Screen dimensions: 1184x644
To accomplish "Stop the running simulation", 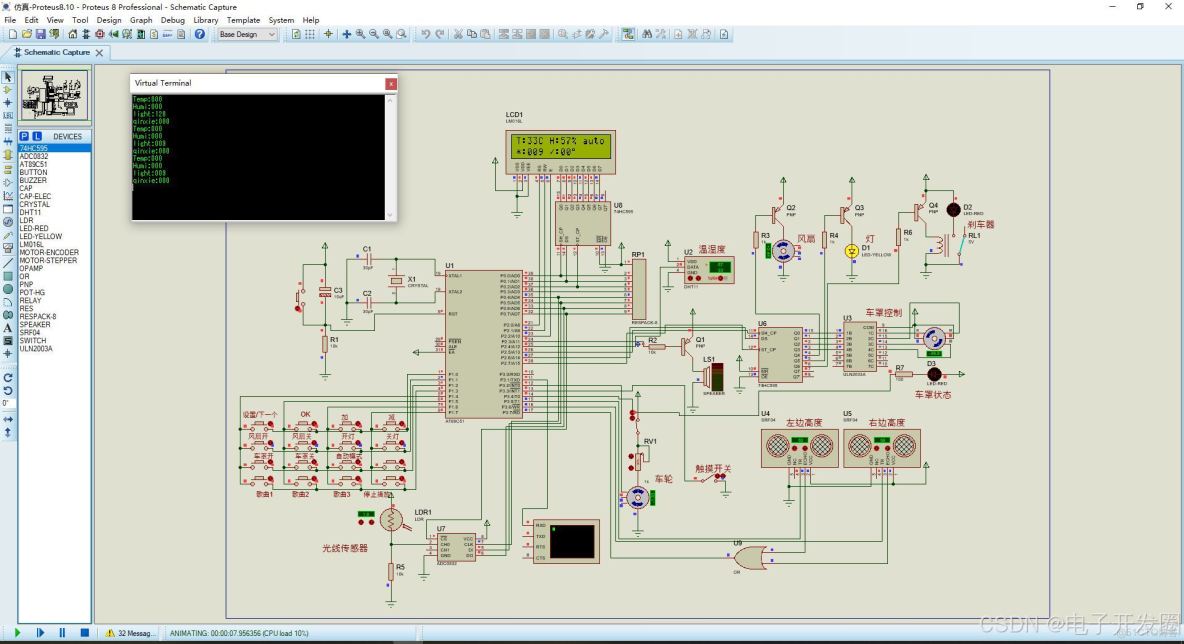I will 85,632.
